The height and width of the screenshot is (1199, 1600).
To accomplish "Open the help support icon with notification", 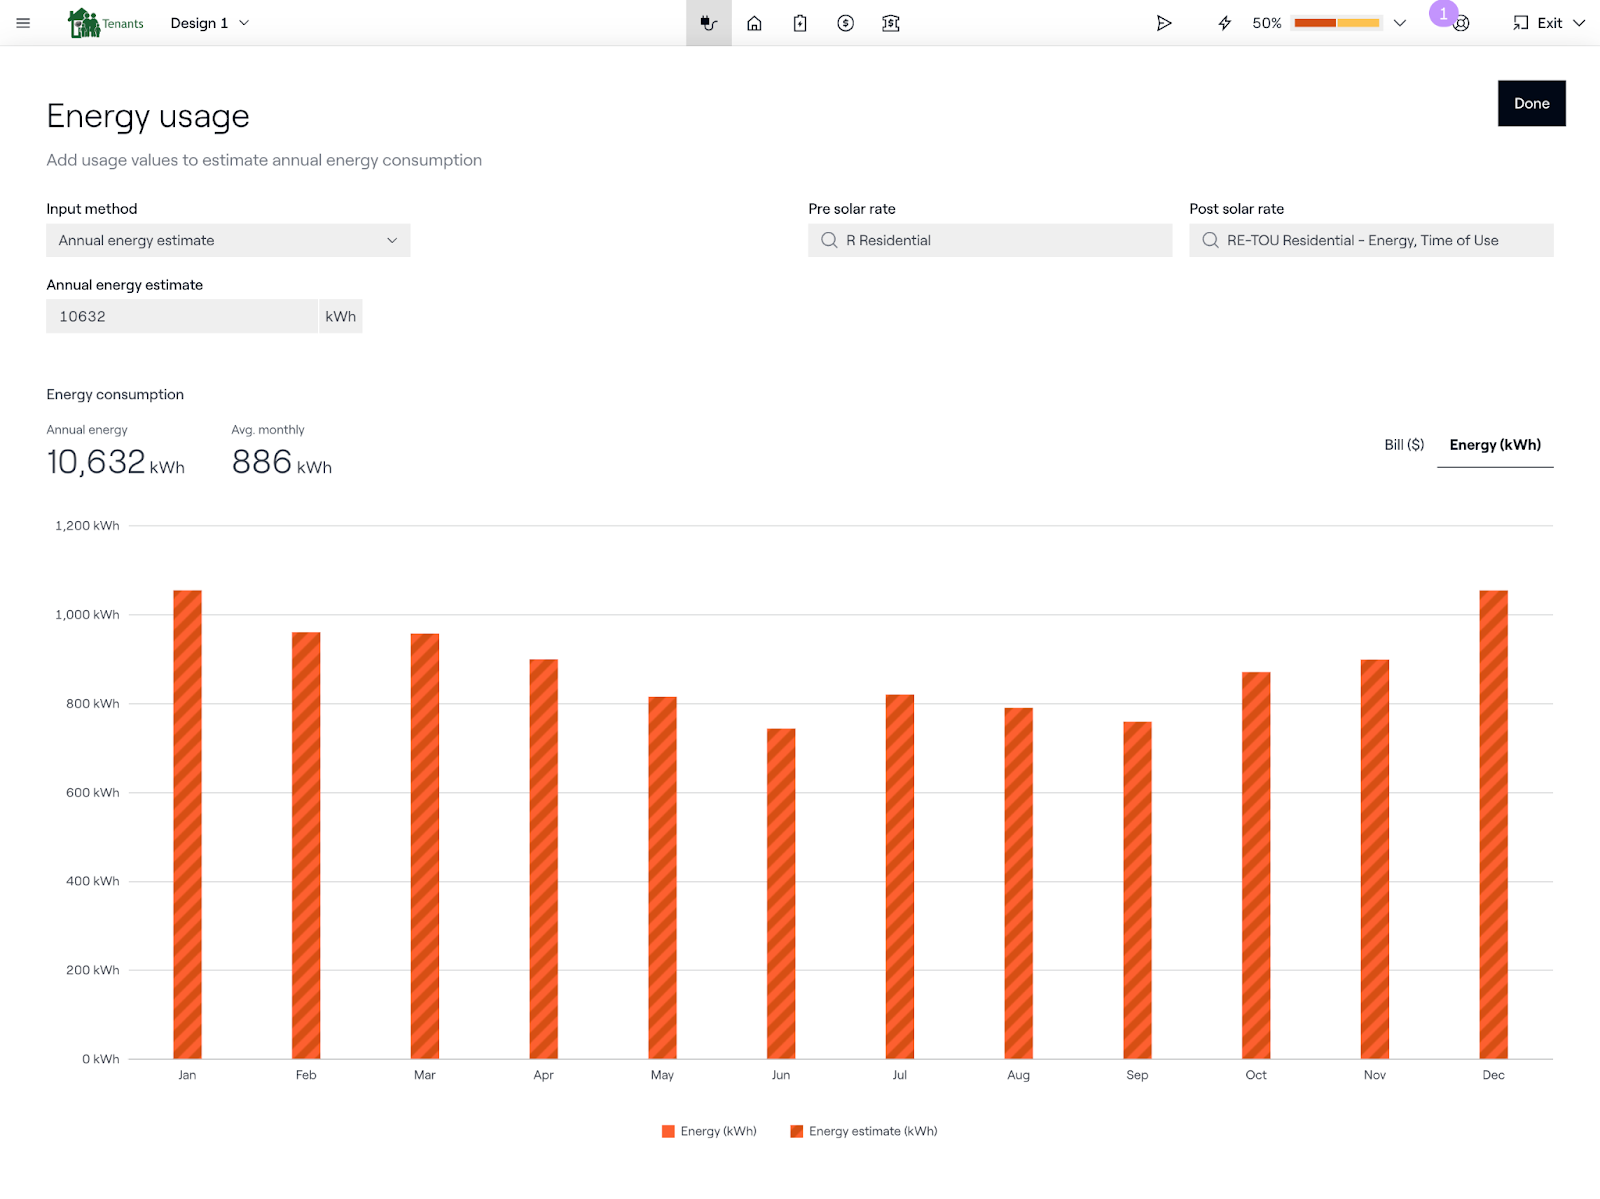I will tap(1460, 23).
